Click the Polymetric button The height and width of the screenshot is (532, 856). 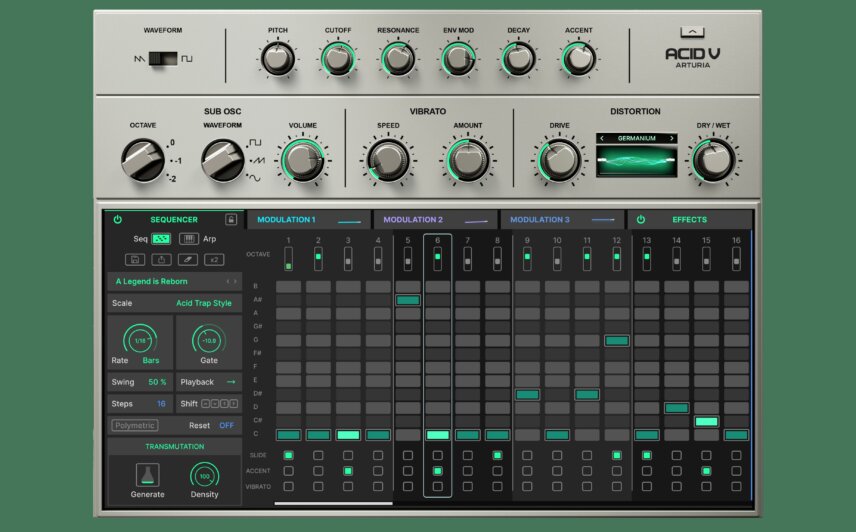pyautogui.click(x=135, y=425)
